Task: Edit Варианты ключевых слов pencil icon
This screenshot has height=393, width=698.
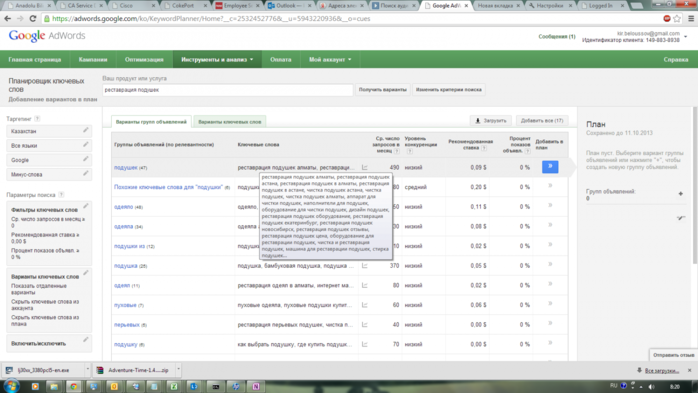Action: point(85,273)
